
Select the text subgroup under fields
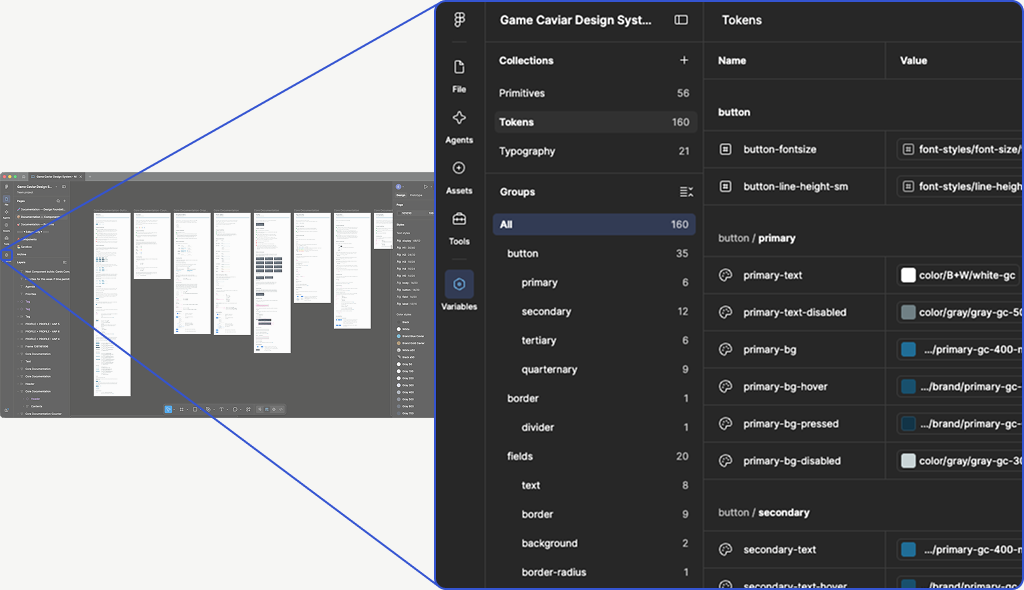point(594,485)
